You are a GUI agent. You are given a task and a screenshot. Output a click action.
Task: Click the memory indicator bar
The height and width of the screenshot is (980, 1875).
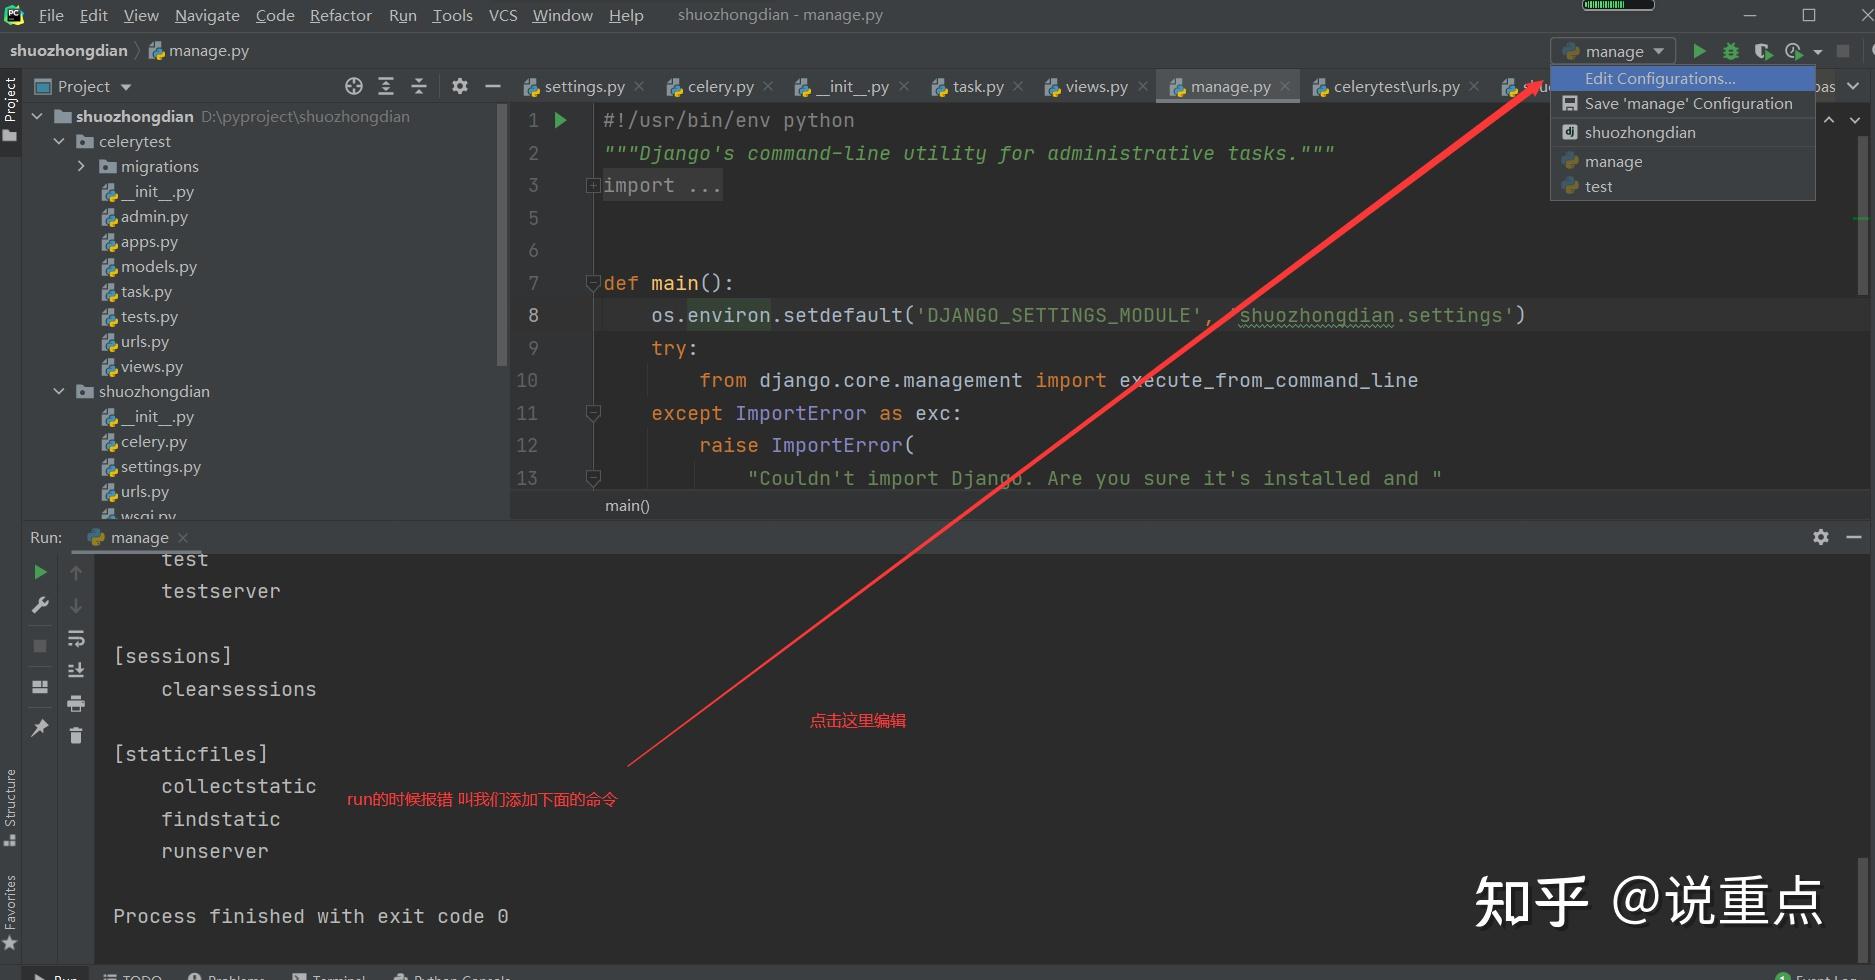(1617, 5)
